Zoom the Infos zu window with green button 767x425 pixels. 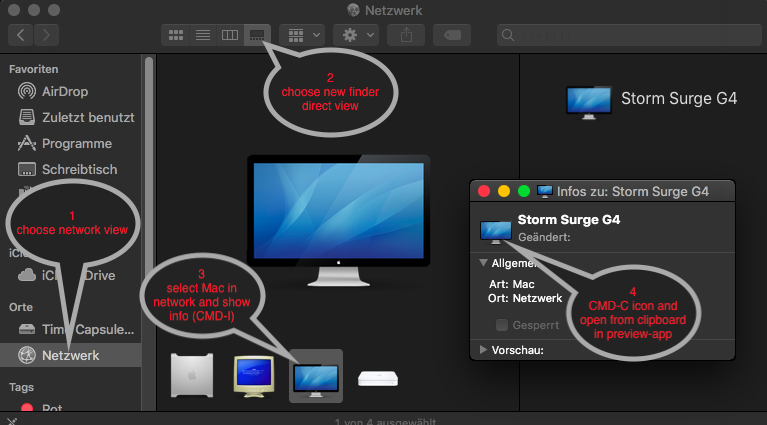[x=524, y=191]
